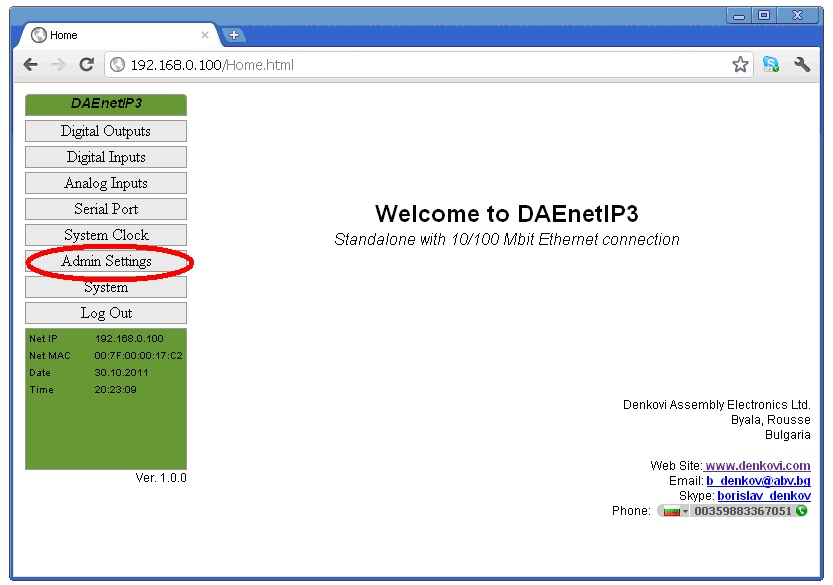Open the Digital Inputs page
833x585 pixels.
106,157
